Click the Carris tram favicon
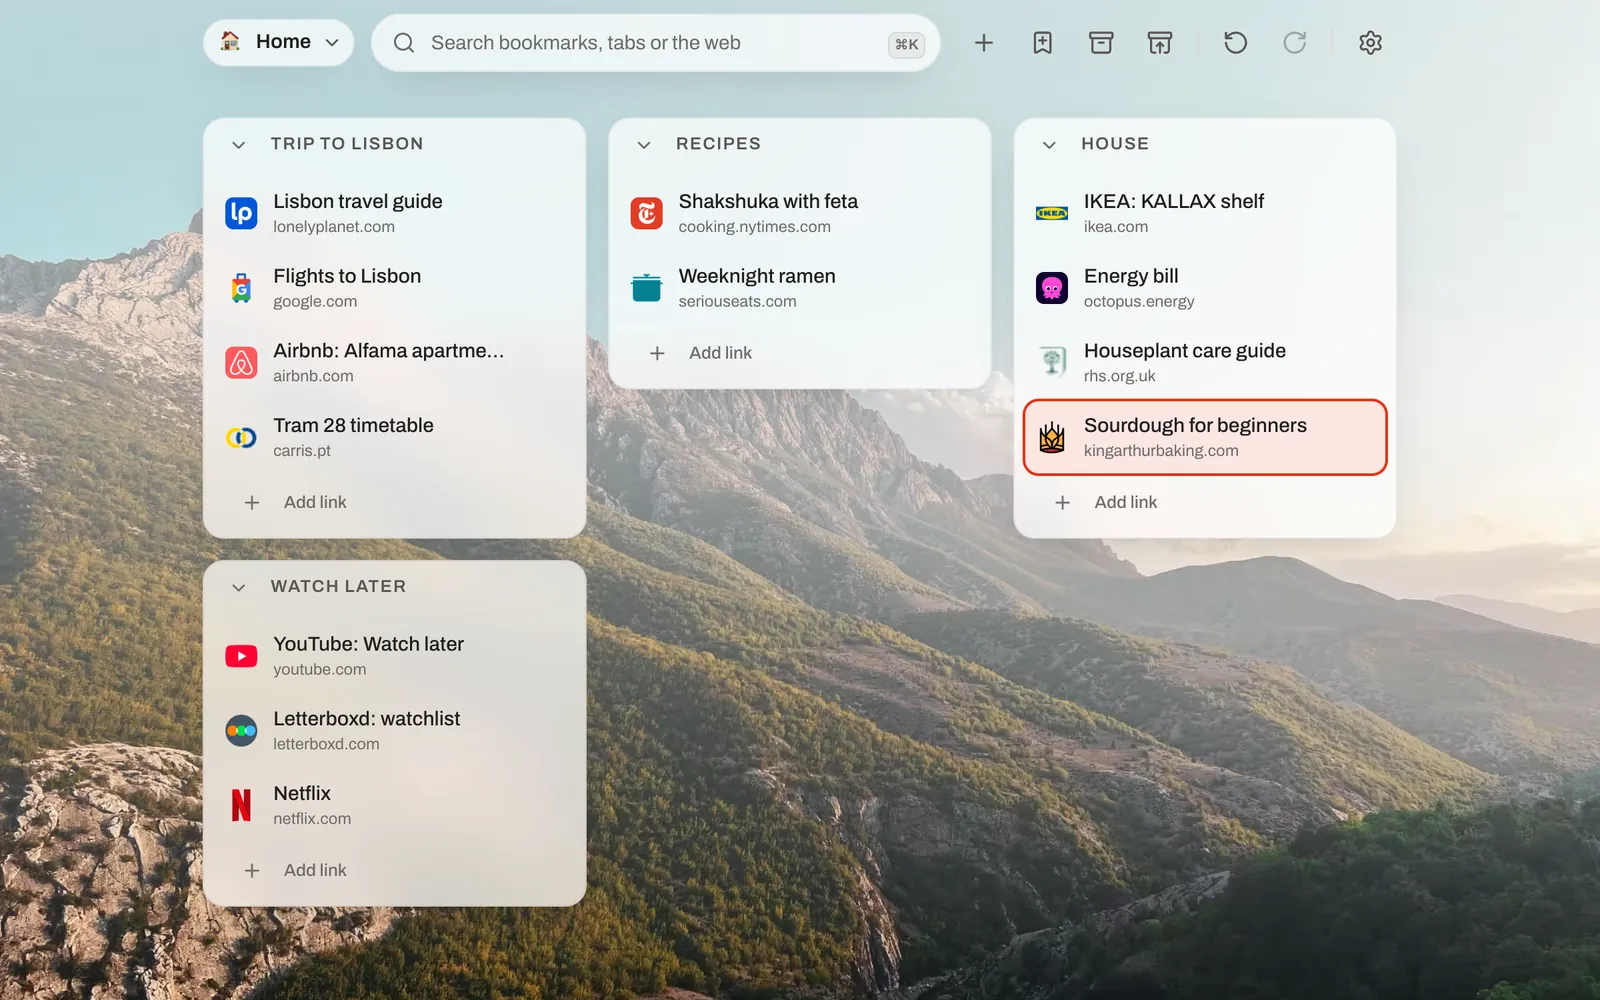The height and width of the screenshot is (1000, 1600). (x=241, y=437)
